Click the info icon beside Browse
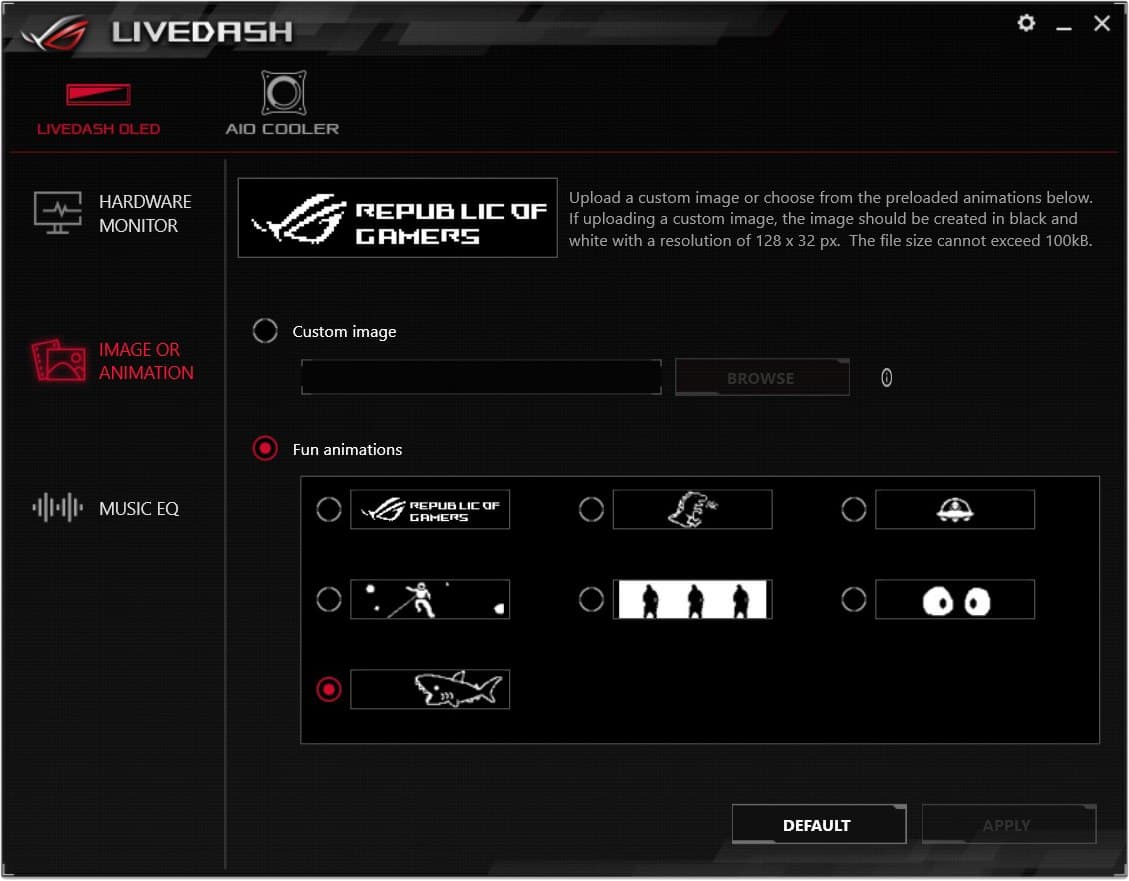The width and height of the screenshot is (1129, 881). [886, 378]
